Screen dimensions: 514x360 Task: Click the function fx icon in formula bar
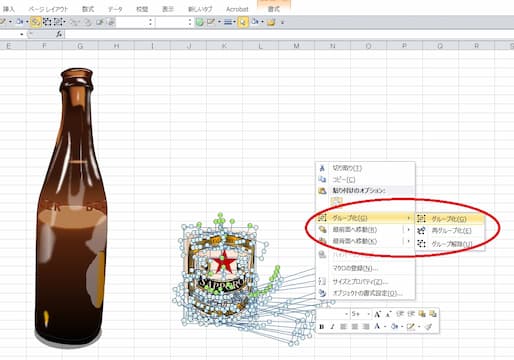tap(59, 34)
